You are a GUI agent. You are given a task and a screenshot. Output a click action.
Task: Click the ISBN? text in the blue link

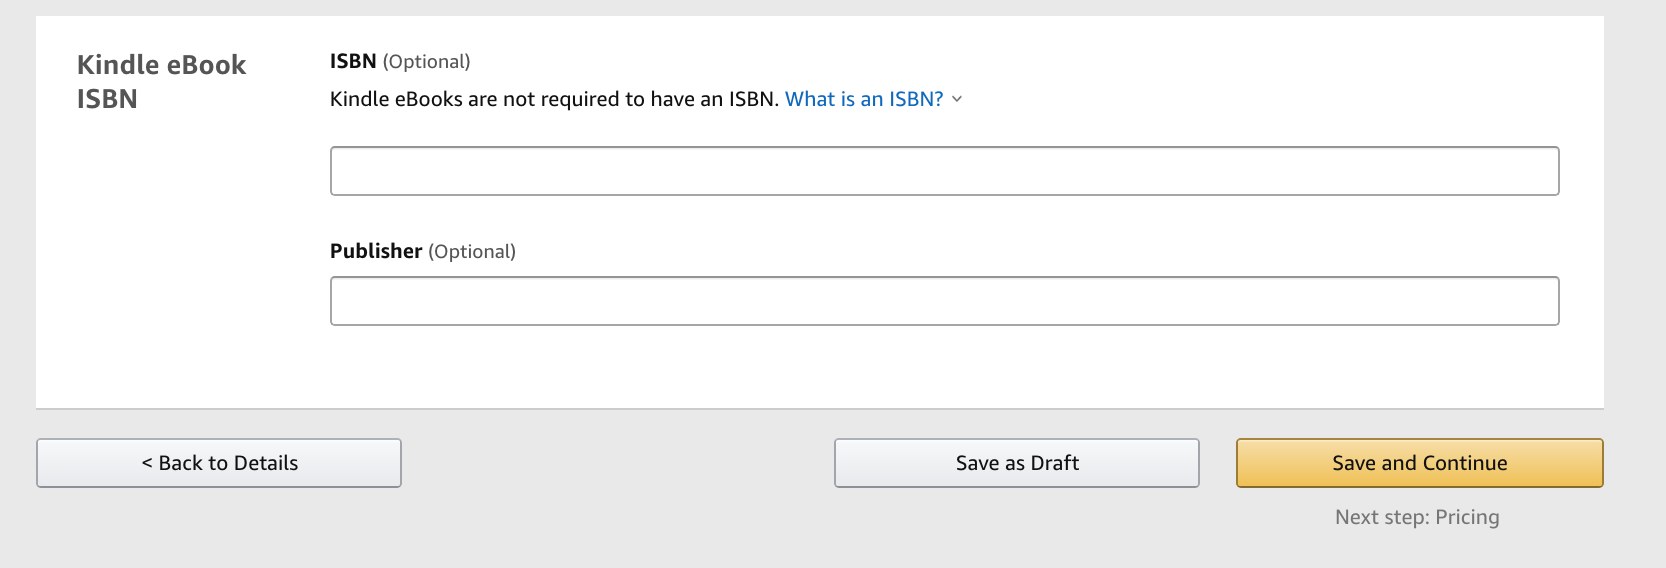coord(916,99)
